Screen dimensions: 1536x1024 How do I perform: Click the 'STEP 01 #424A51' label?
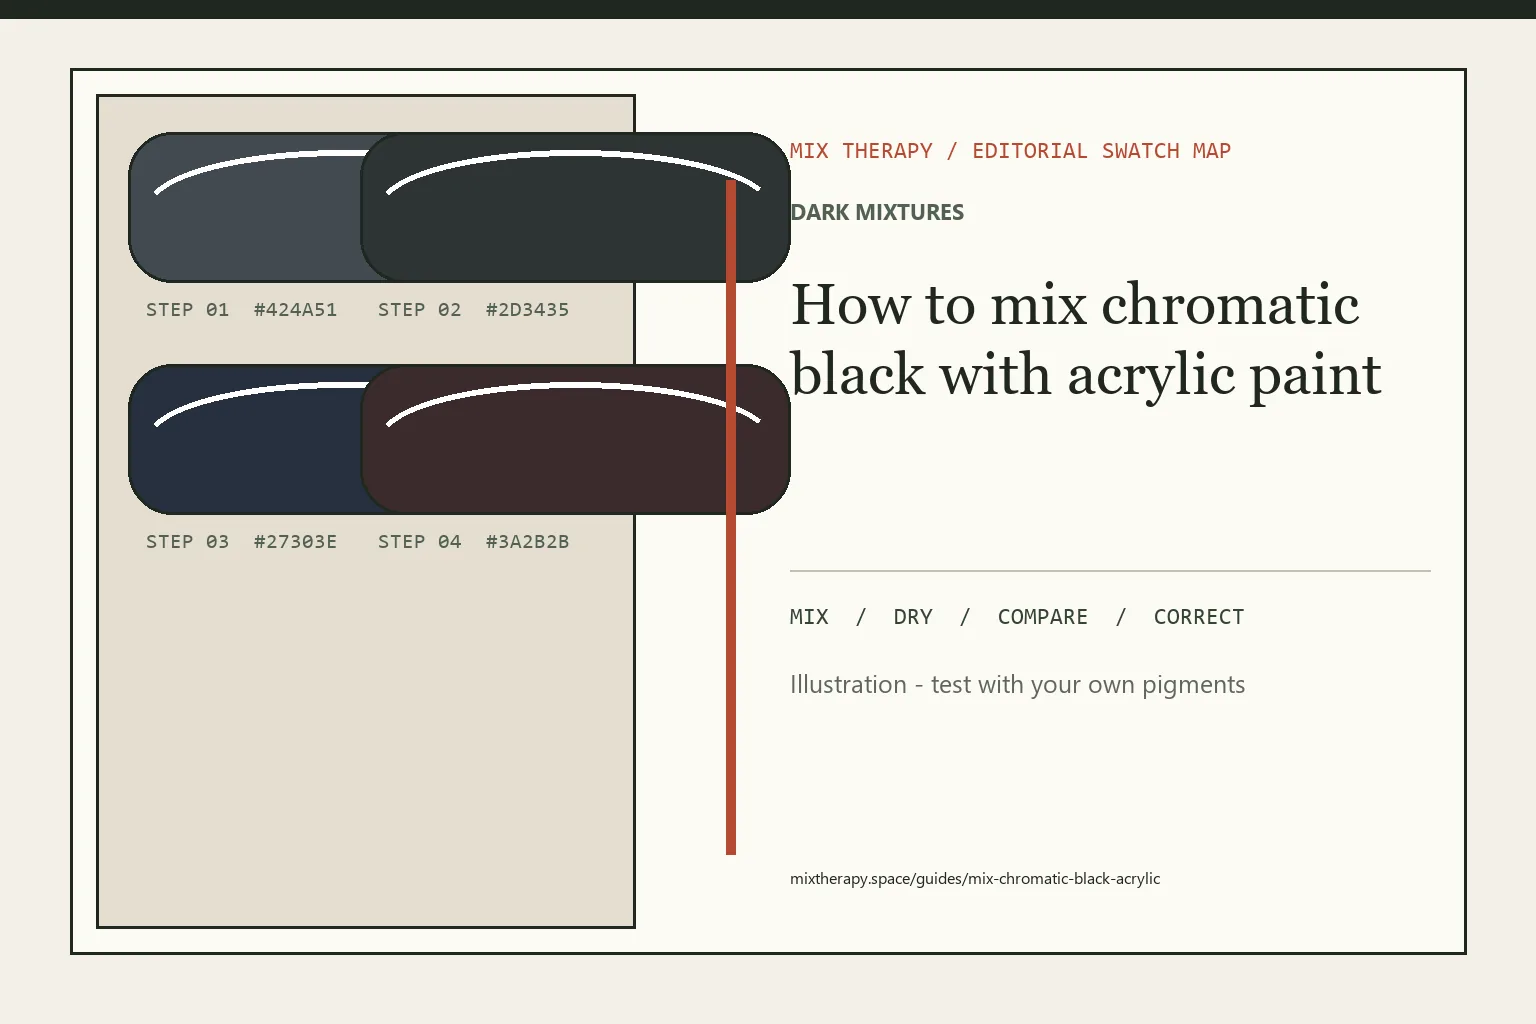(x=241, y=310)
